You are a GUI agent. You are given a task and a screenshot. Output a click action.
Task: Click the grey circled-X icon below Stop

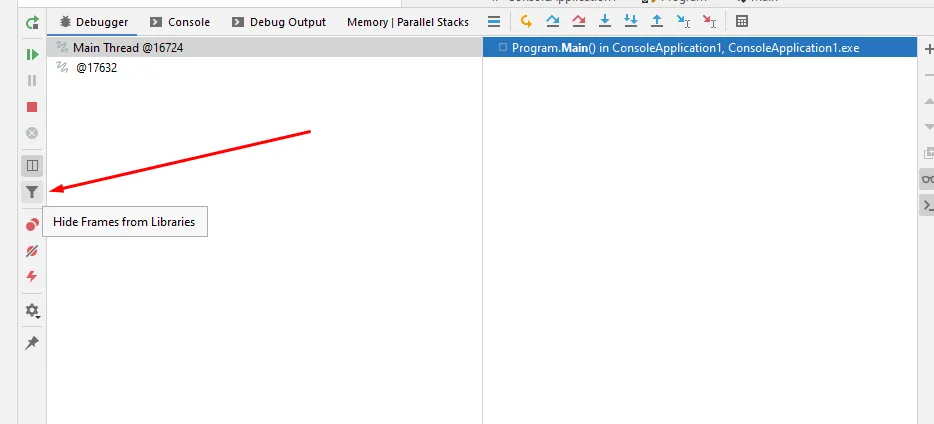click(x=32, y=133)
